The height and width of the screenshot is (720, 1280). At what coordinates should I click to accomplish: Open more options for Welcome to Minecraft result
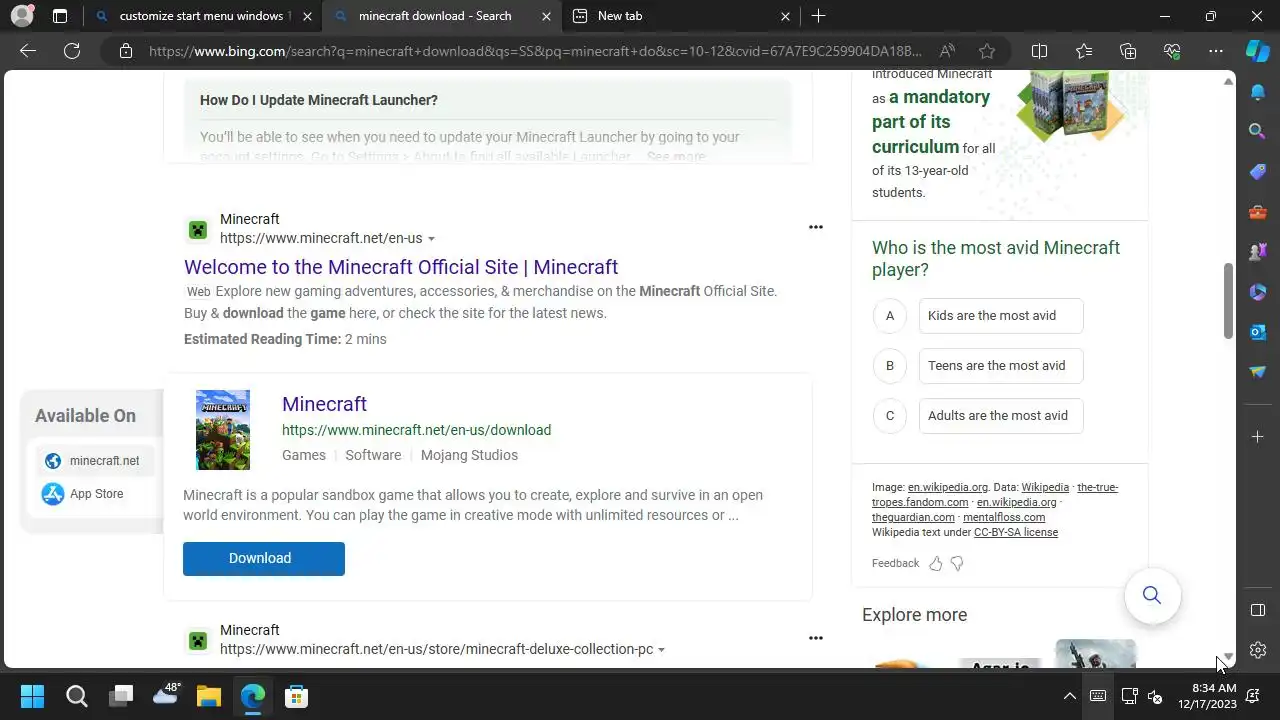click(816, 227)
